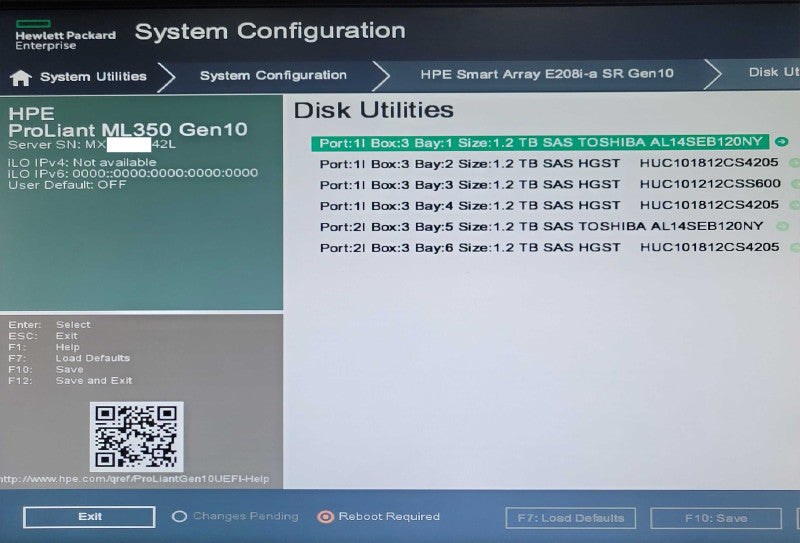Click the iLO IPv4: Not available text
Image resolution: width=800 pixels, height=543 pixels.
pos(82,162)
